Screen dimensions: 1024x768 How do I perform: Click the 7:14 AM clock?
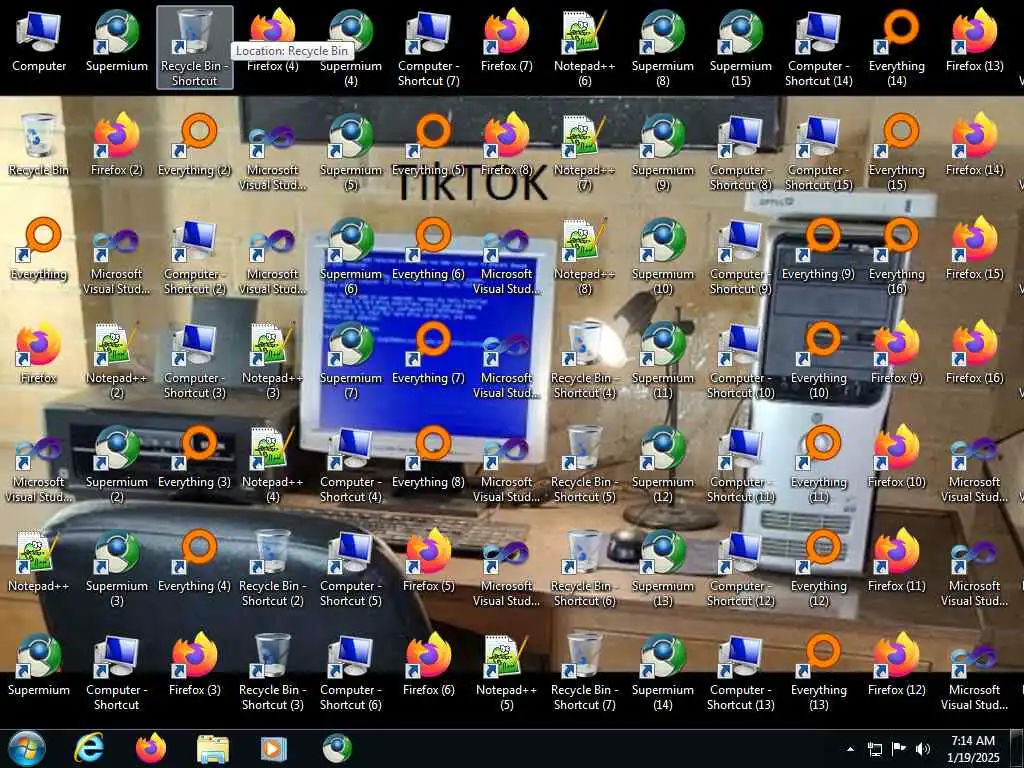coord(973,741)
